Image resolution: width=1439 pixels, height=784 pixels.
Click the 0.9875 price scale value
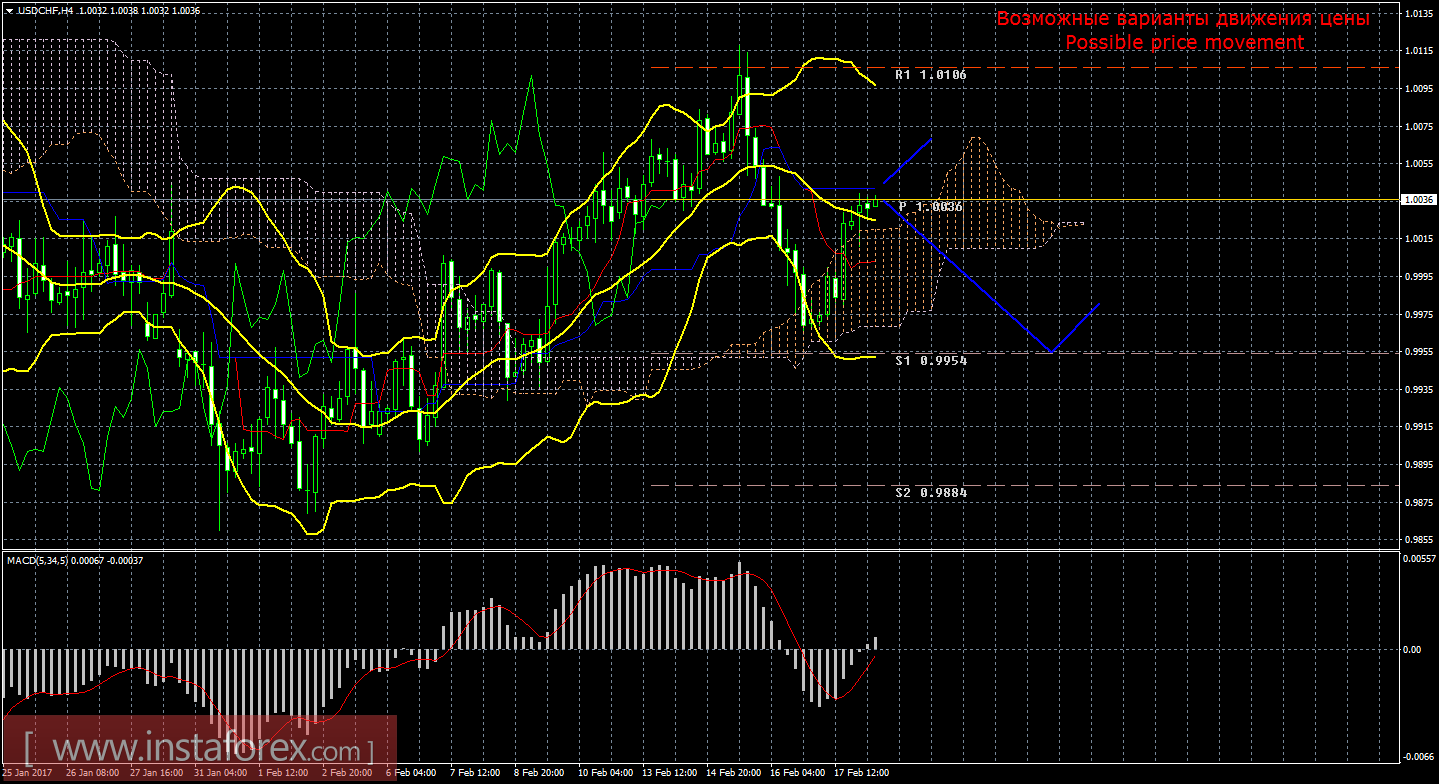click(1418, 503)
